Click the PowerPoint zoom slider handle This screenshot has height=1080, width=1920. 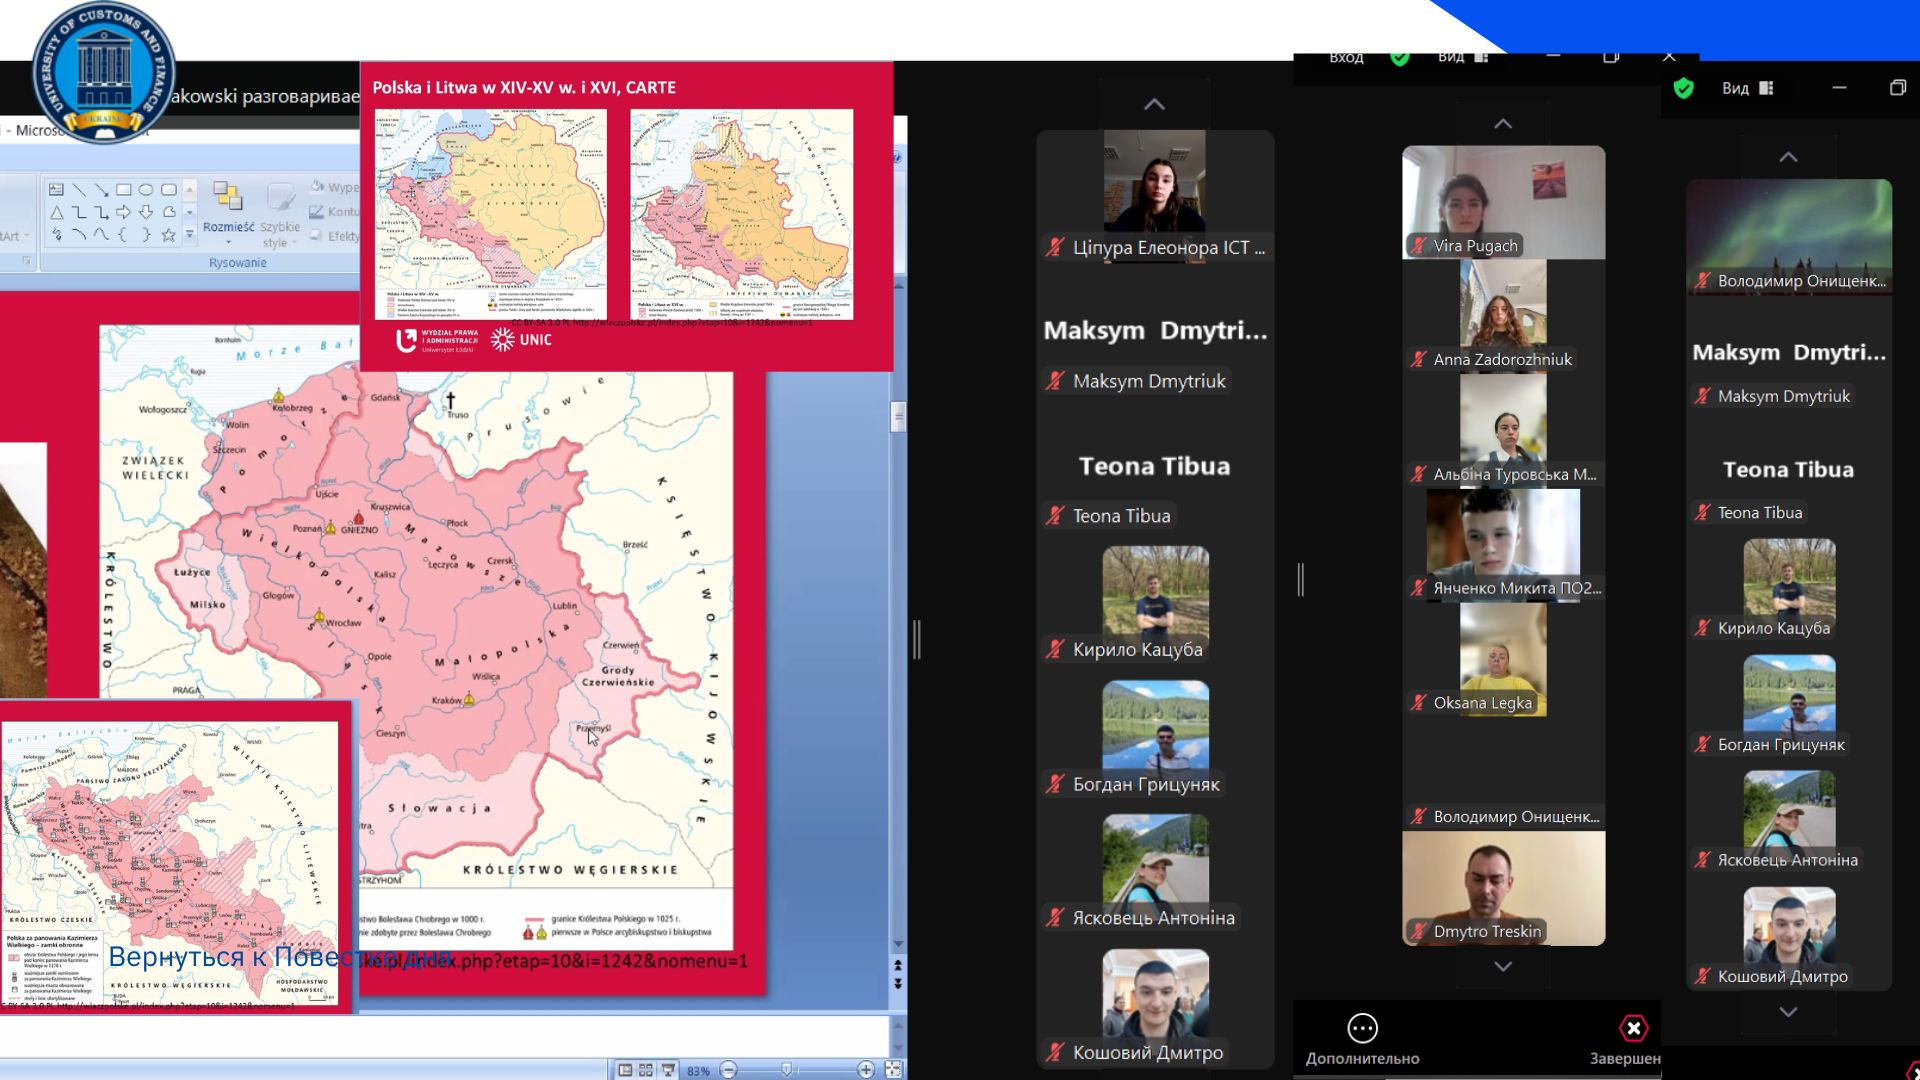coord(788,1070)
